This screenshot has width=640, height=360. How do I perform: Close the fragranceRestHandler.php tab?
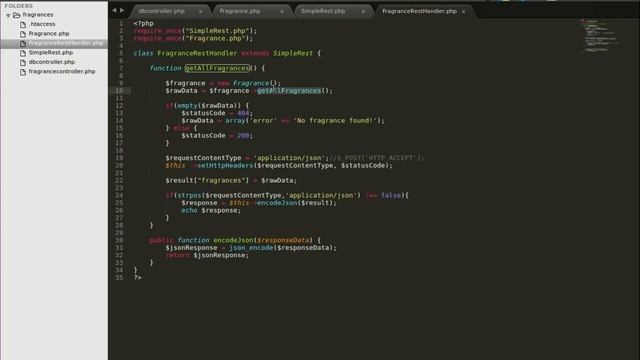coord(463,12)
